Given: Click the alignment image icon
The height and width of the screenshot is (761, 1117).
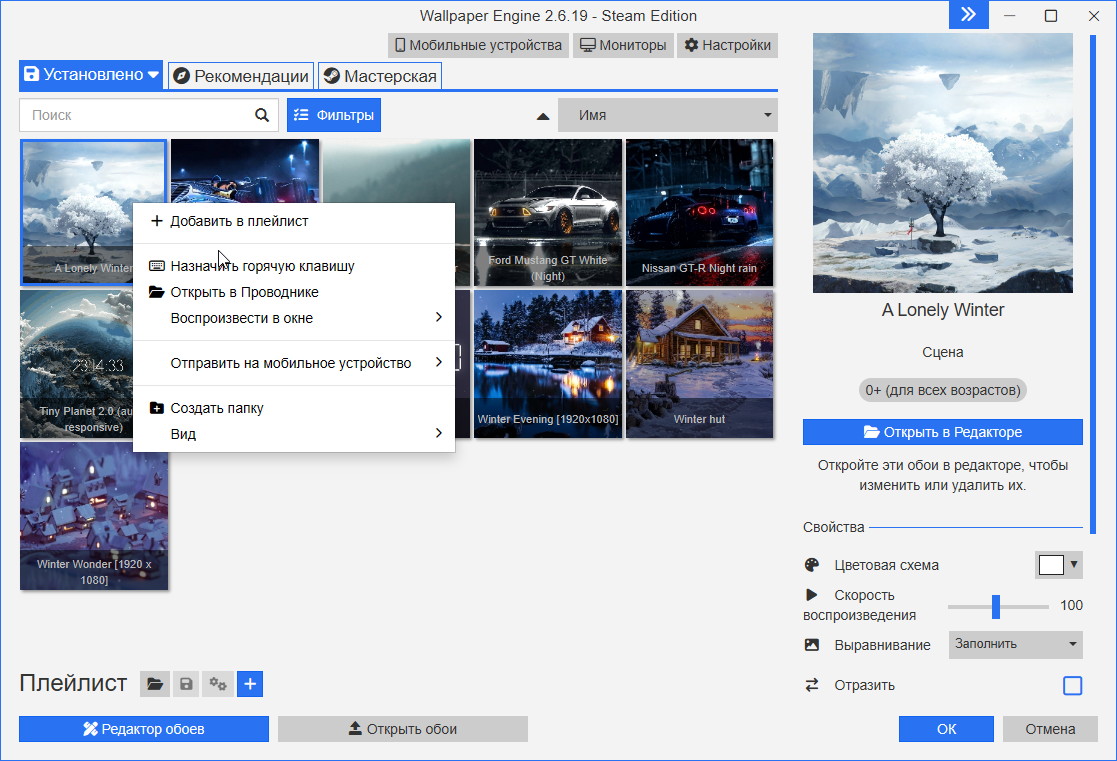Looking at the screenshot, I should tap(811, 645).
